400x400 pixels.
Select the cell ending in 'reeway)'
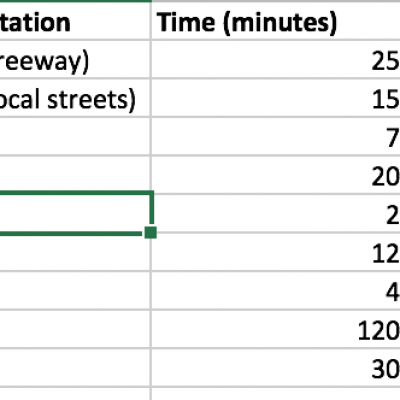[75, 59]
